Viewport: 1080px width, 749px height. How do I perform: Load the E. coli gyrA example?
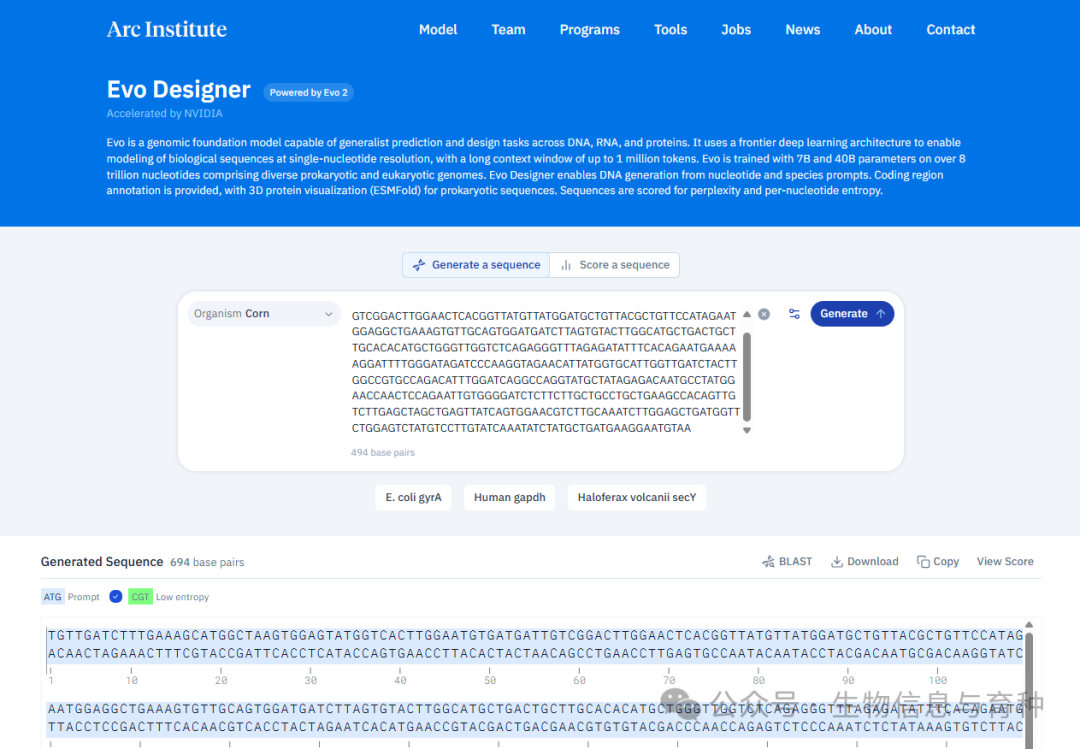coord(413,497)
